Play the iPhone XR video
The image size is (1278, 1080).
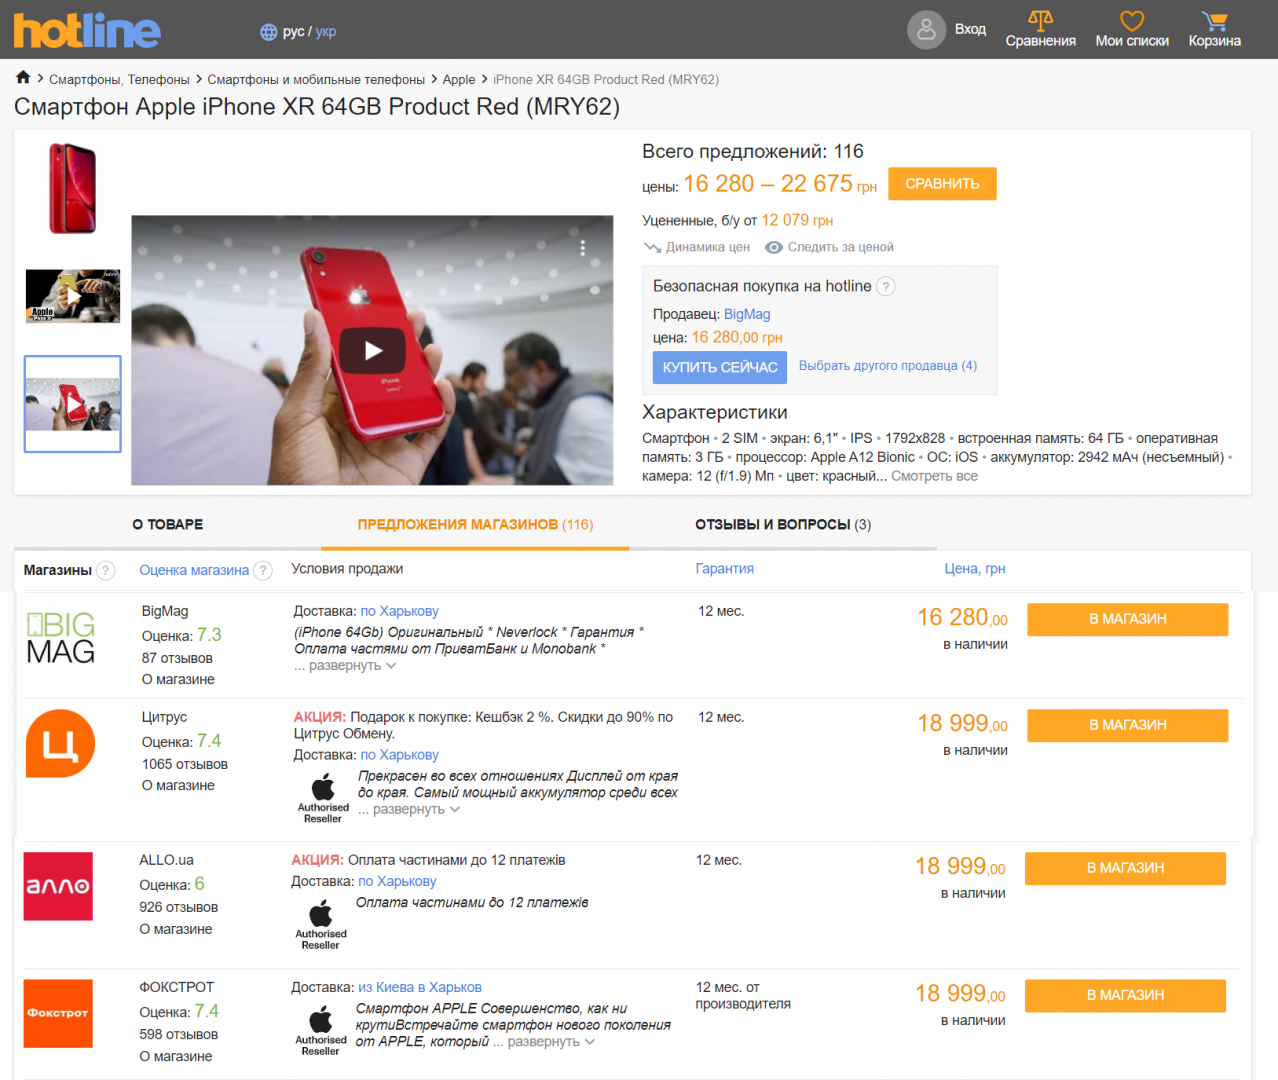(373, 351)
